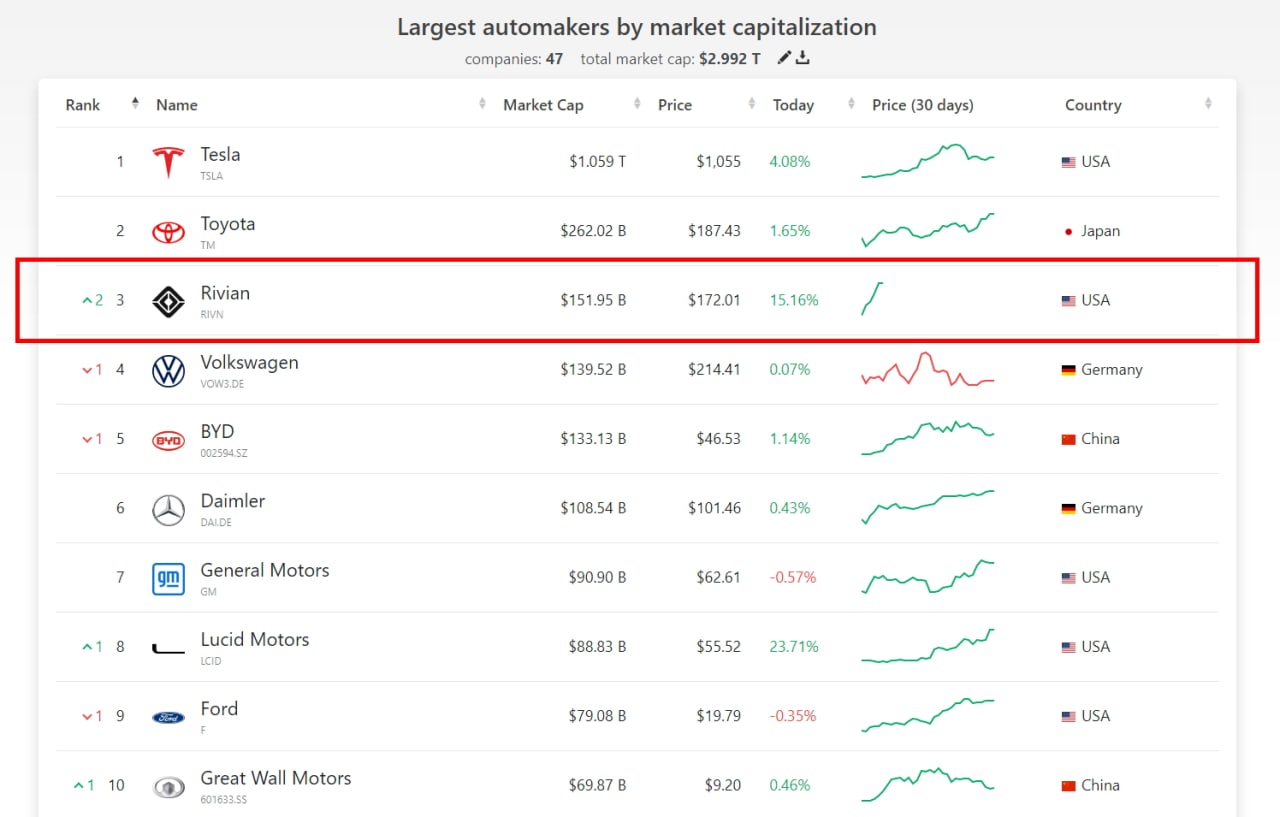Click Daimler's $101.46 price
Viewport: 1280px width, 817px height.
[715, 508]
